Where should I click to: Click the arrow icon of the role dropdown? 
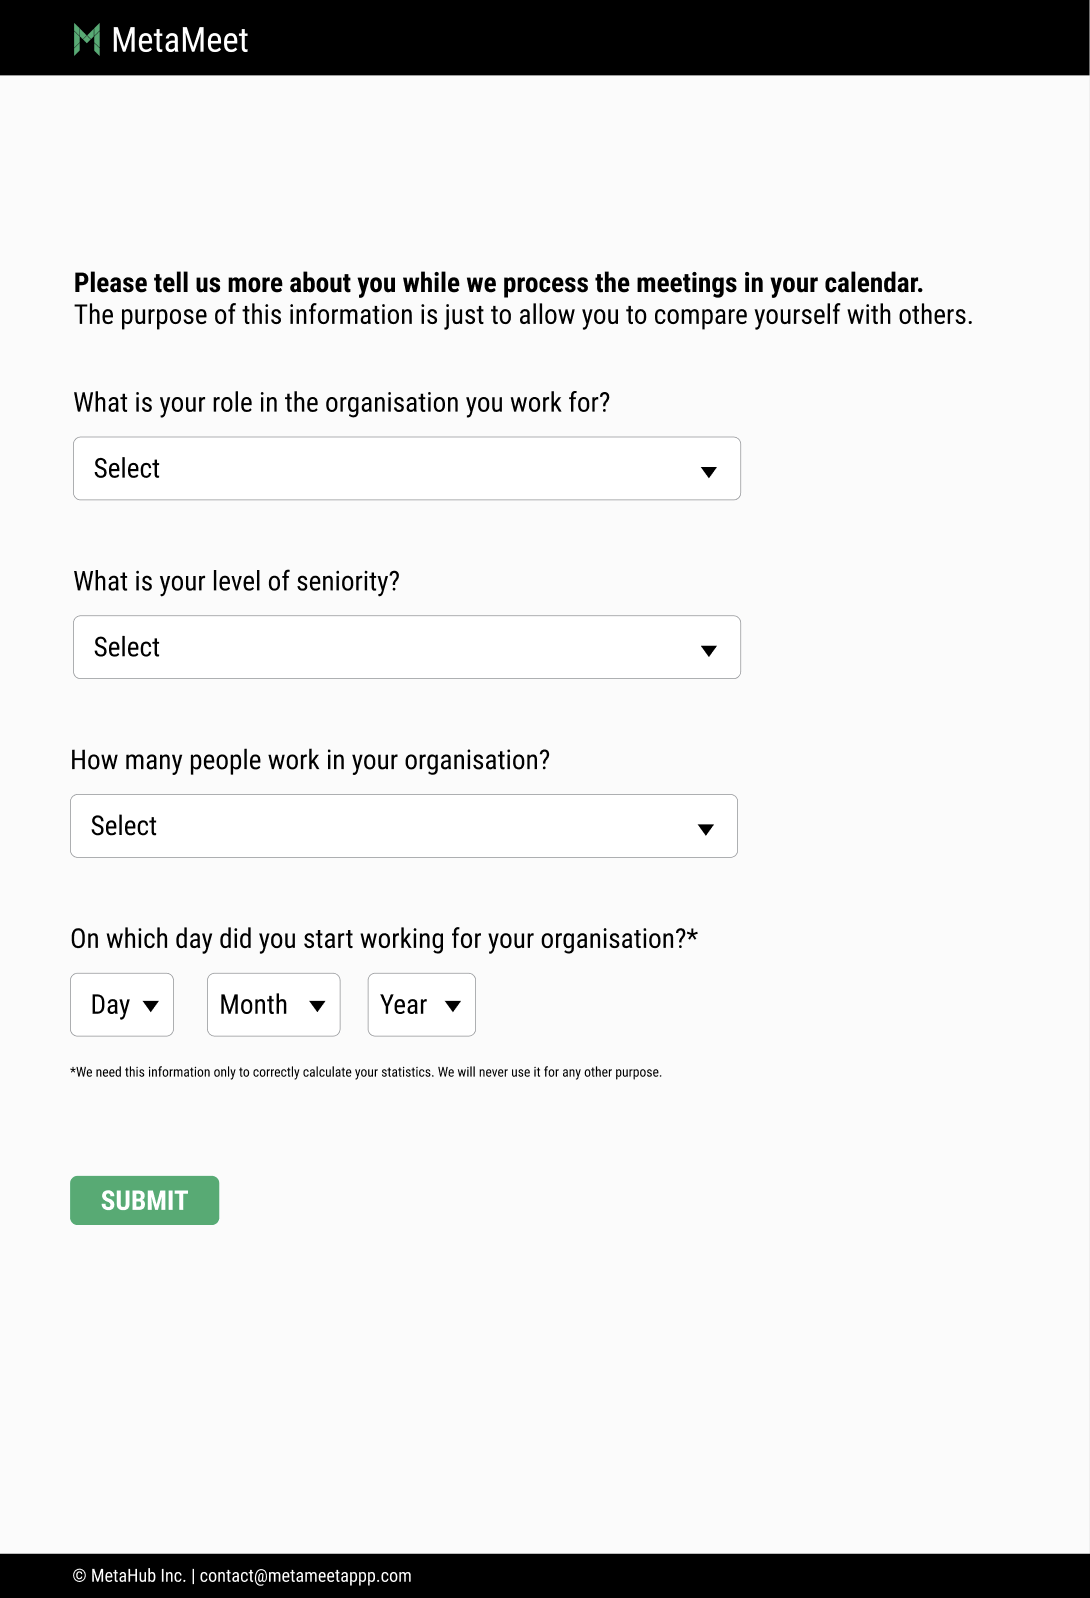click(x=709, y=472)
